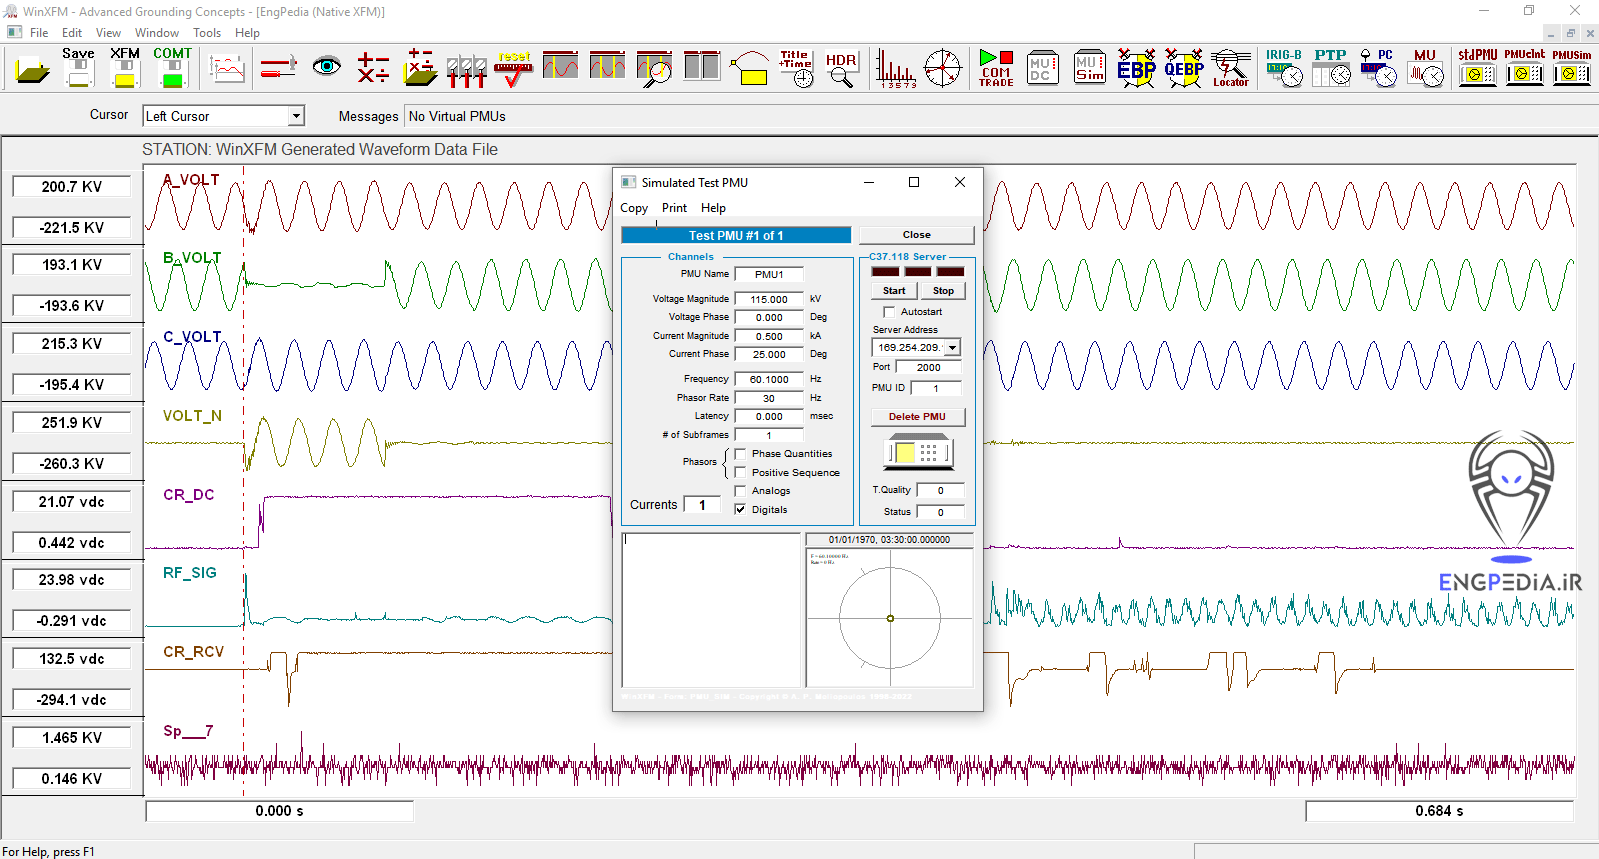The height and width of the screenshot is (859, 1599).
Task: Open the HDR magnifier icon
Action: [841, 69]
